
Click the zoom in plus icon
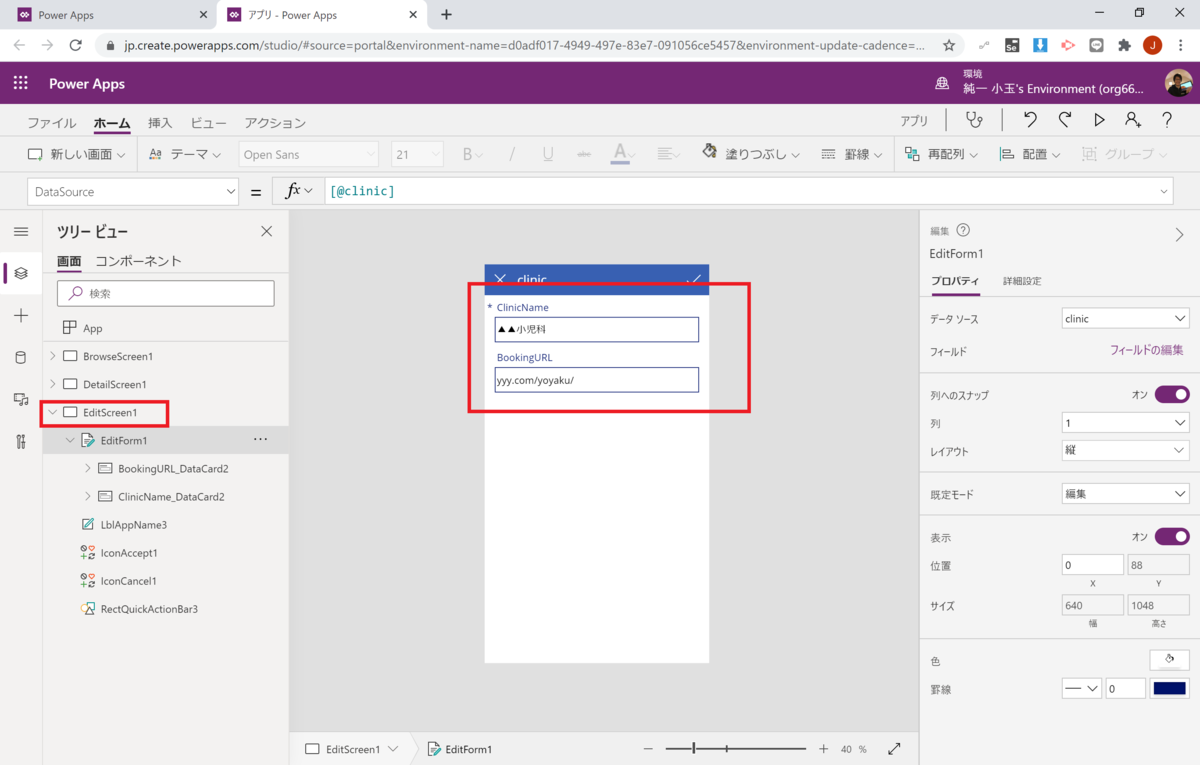823,748
